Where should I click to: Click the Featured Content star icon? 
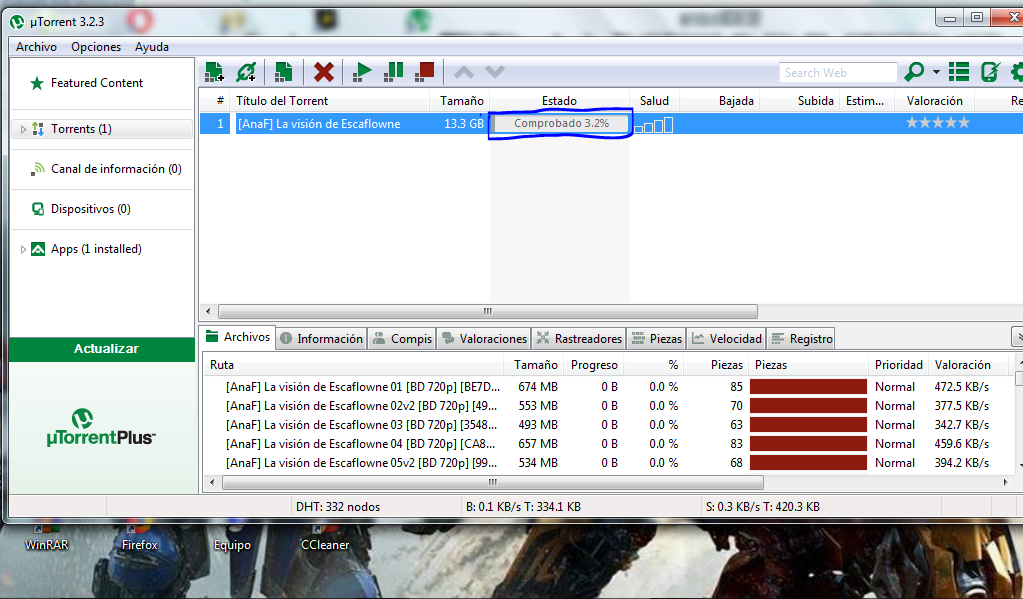tap(37, 83)
